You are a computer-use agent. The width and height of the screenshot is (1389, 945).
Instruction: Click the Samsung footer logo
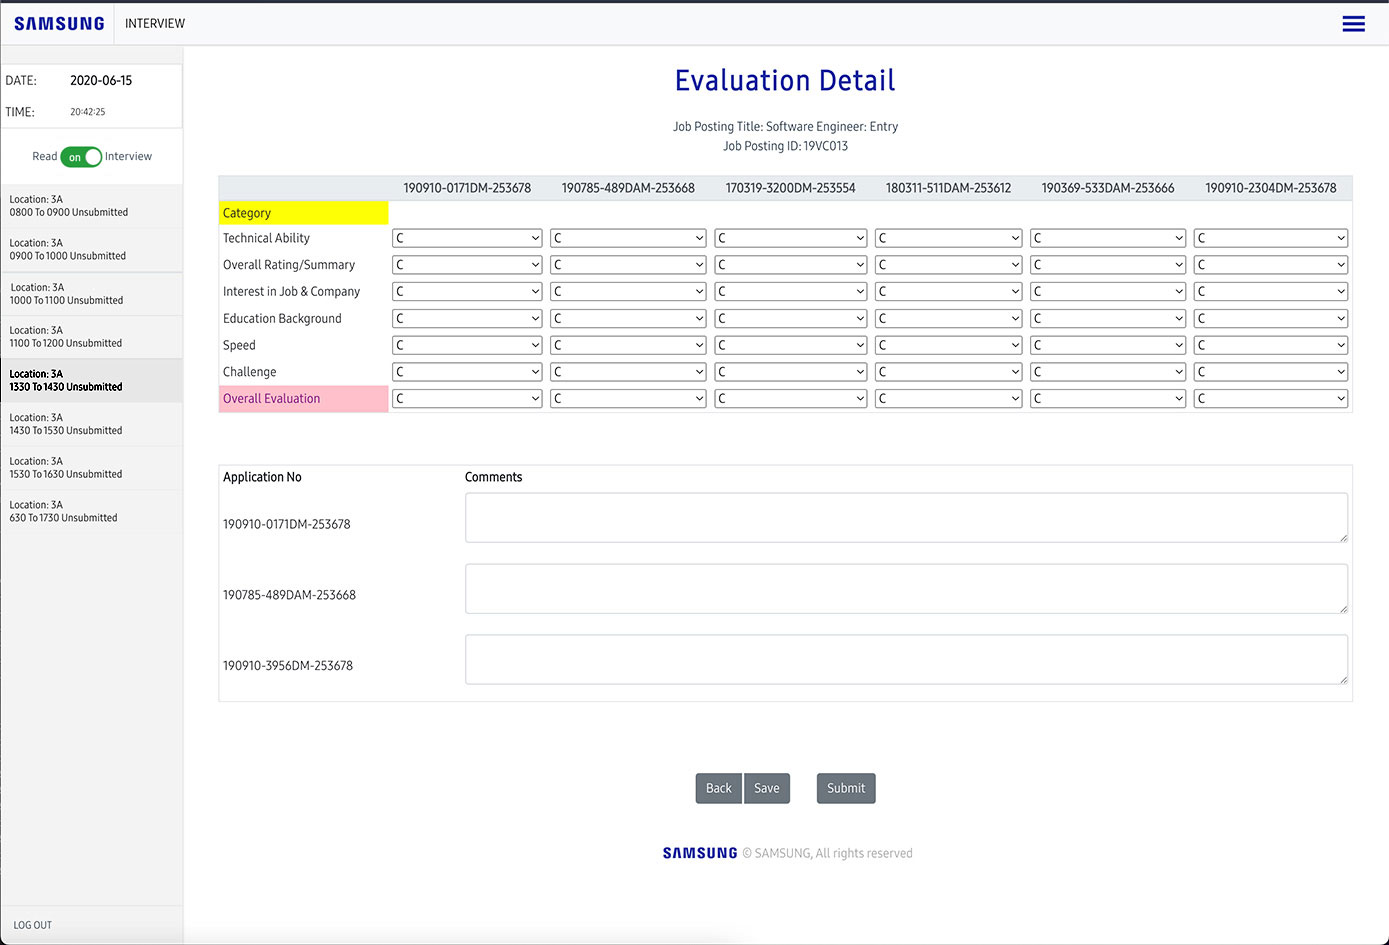click(700, 853)
